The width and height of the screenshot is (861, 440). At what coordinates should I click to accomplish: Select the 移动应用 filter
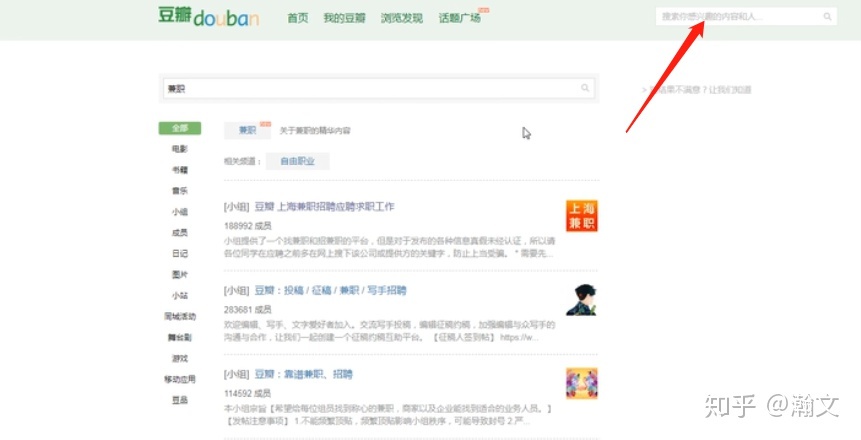click(x=180, y=379)
